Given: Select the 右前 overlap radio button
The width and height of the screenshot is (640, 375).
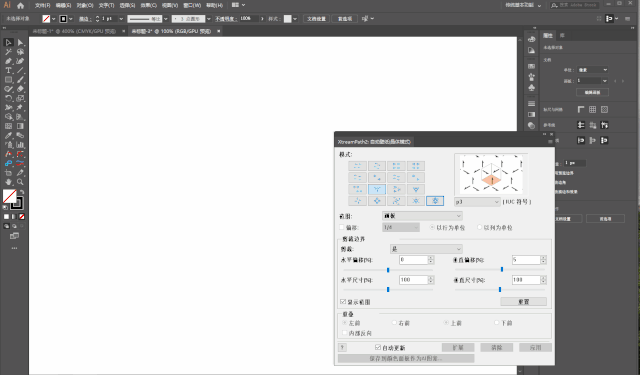Looking at the screenshot, I should 394,322.
